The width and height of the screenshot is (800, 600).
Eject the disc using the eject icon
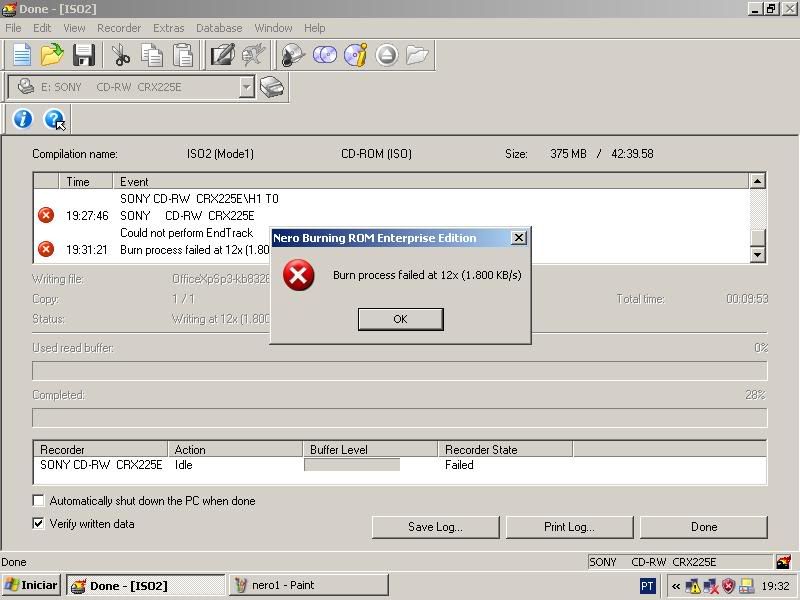[387, 55]
